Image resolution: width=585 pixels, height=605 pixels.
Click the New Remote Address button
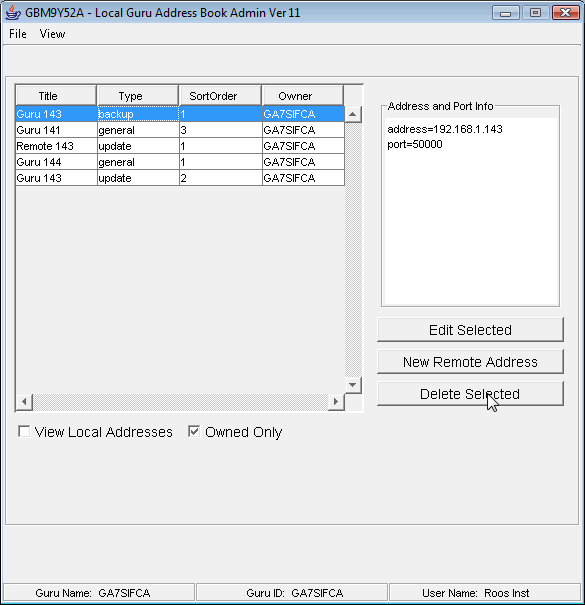click(x=470, y=362)
